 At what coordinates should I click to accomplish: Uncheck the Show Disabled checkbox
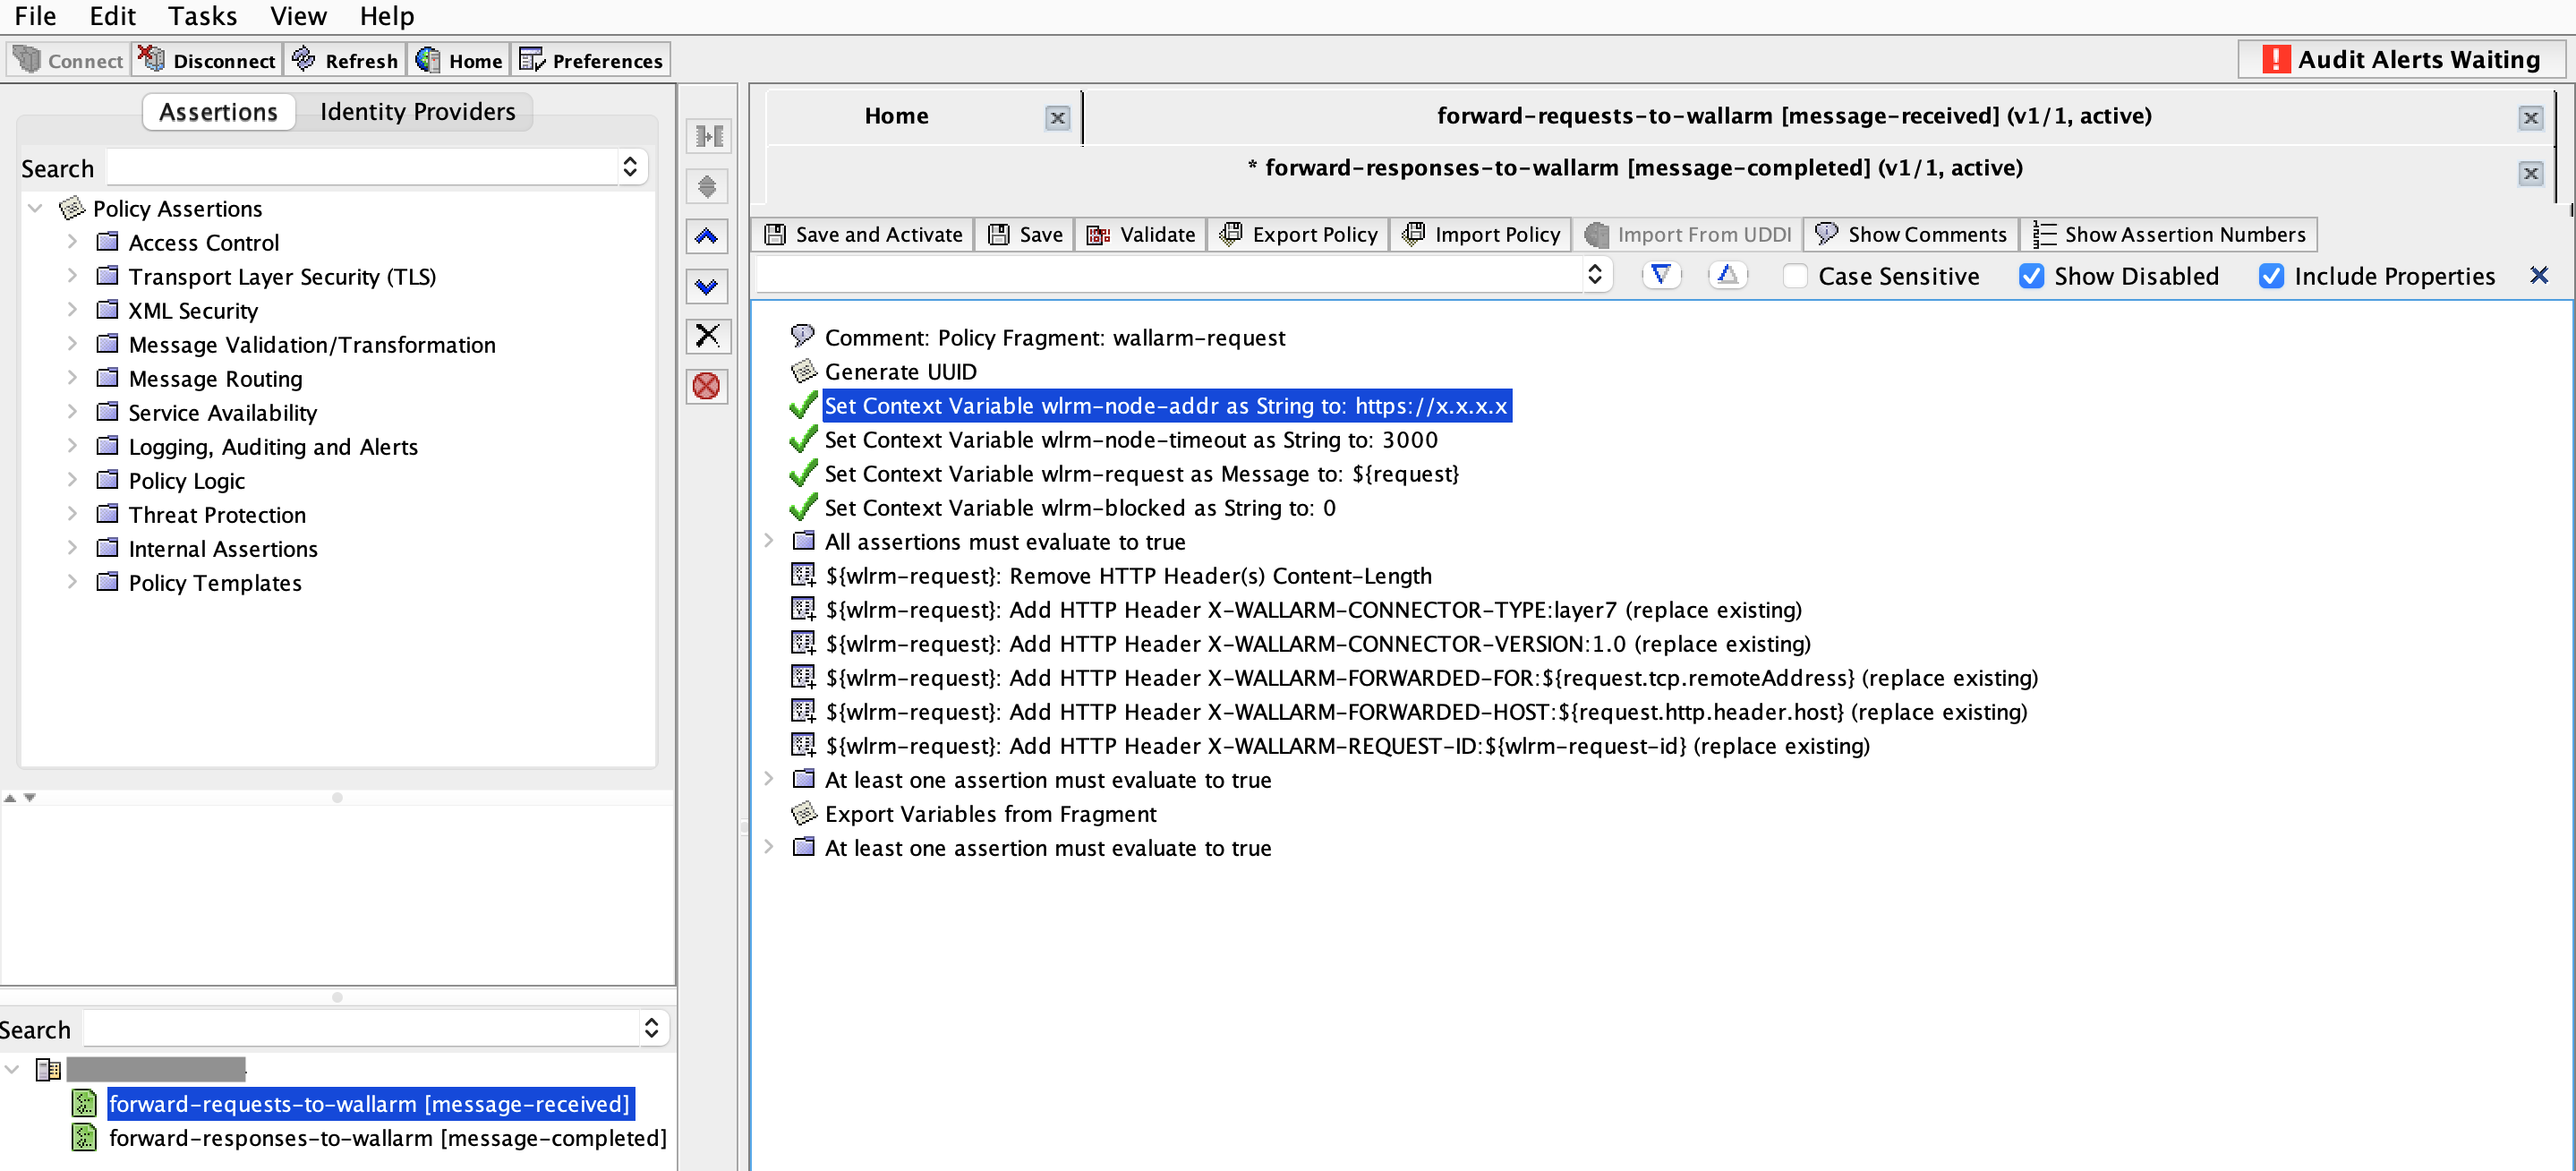(x=2030, y=276)
